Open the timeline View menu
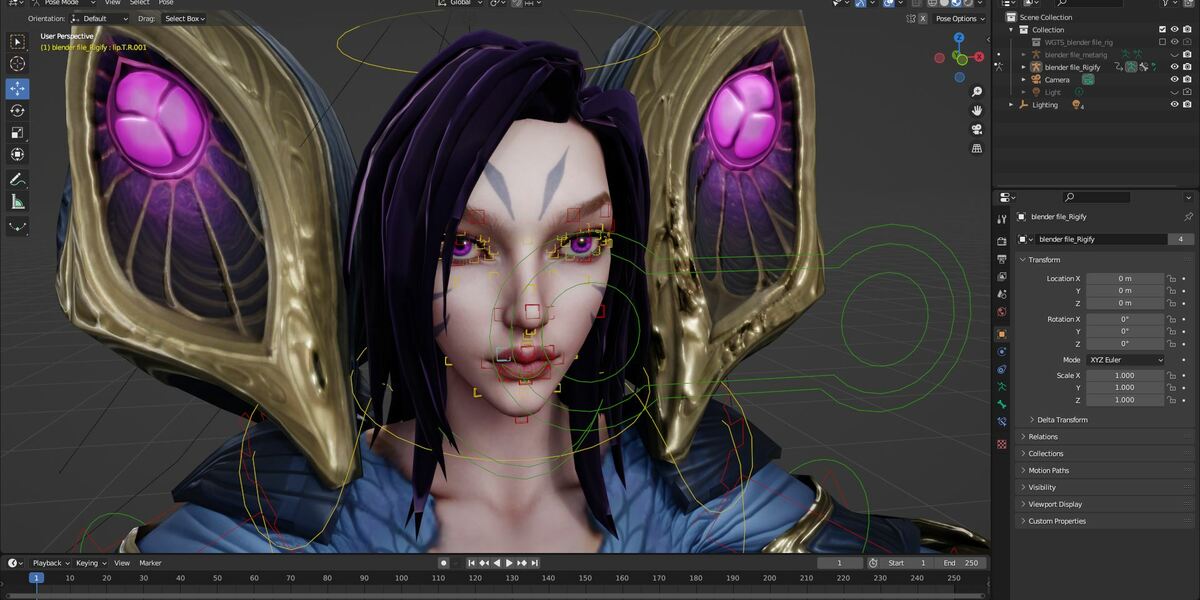This screenshot has height=600, width=1200. [122, 563]
